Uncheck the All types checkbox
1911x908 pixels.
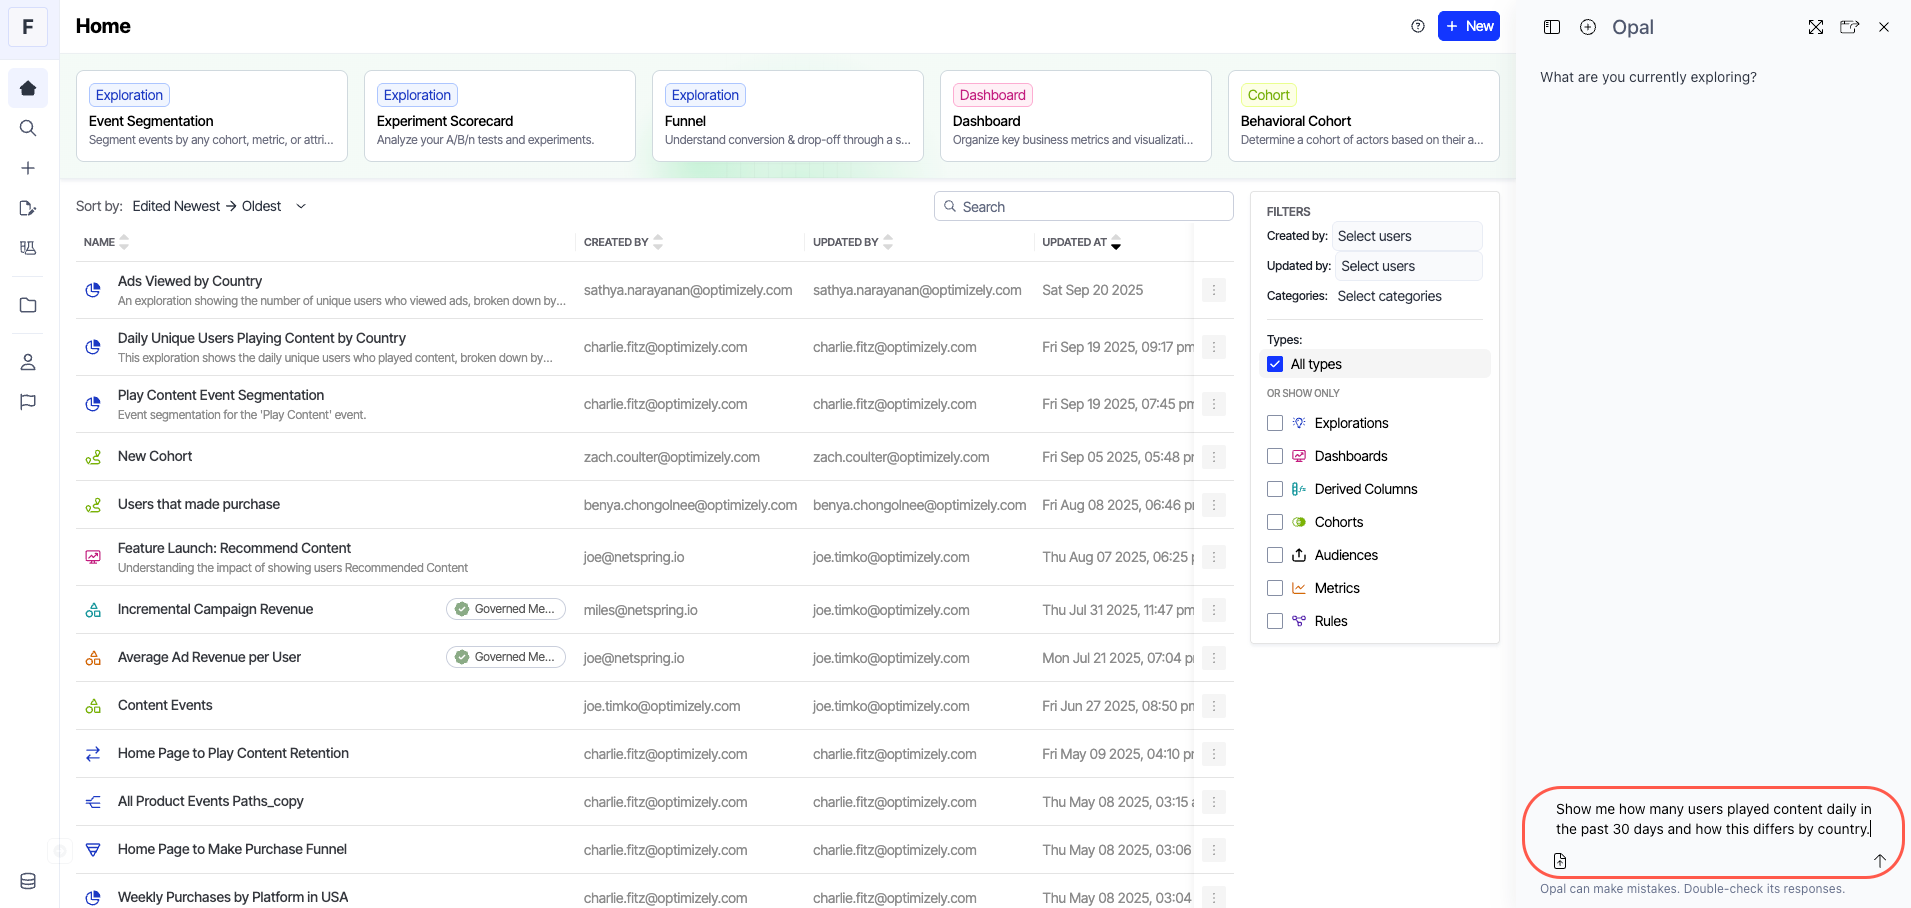pos(1275,364)
